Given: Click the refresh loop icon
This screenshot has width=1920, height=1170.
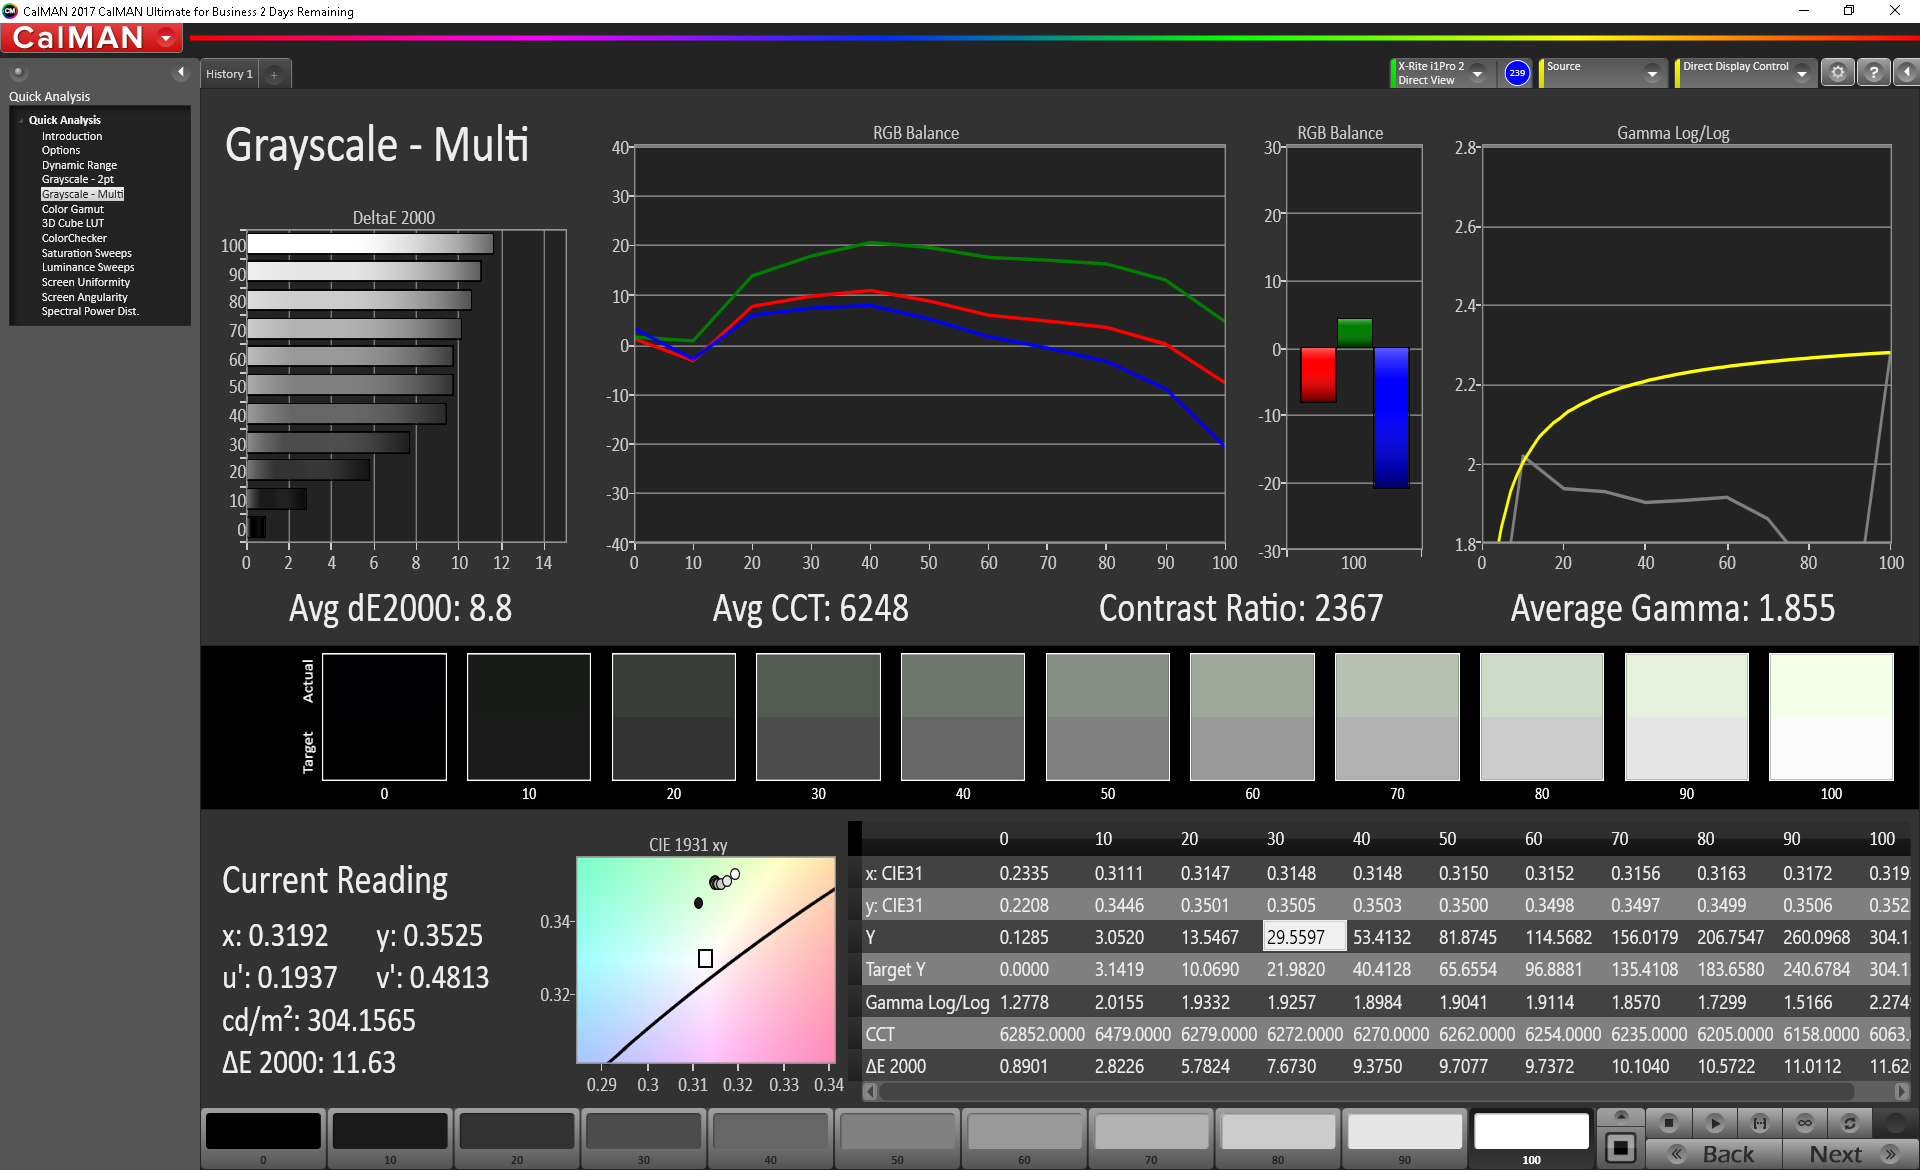Looking at the screenshot, I should (1849, 1123).
